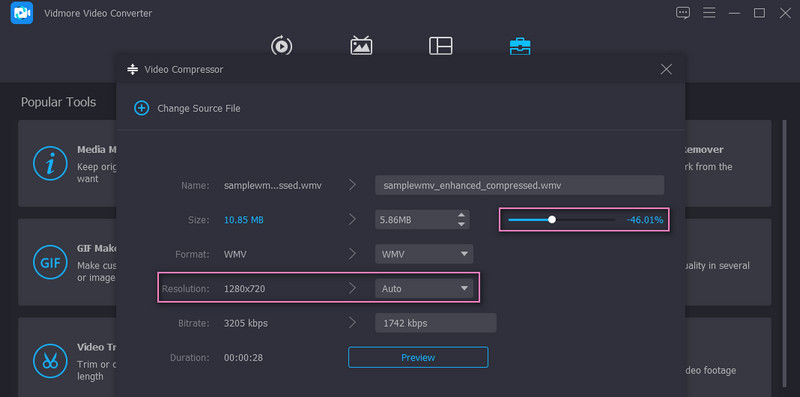Decrease output size with down arrow
The height and width of the screenshot is (397, 800).
coord(461,225)
